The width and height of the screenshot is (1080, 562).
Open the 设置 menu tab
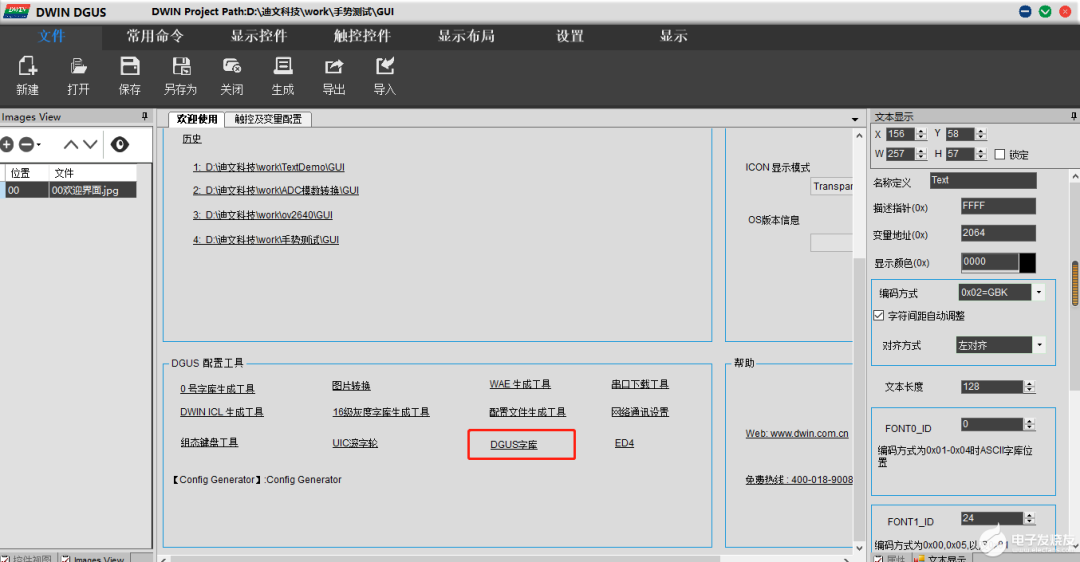pyautogui.click(x=570, y=36)
